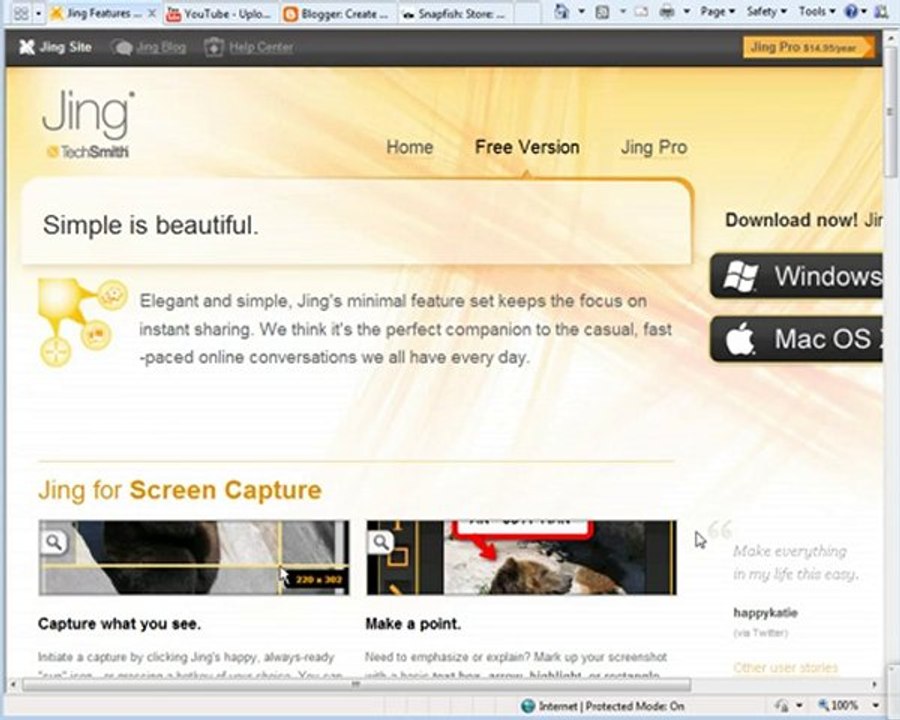Expand the Print dropdown arrow
Viewport: 900px width, 720px height.
(686, 11)
